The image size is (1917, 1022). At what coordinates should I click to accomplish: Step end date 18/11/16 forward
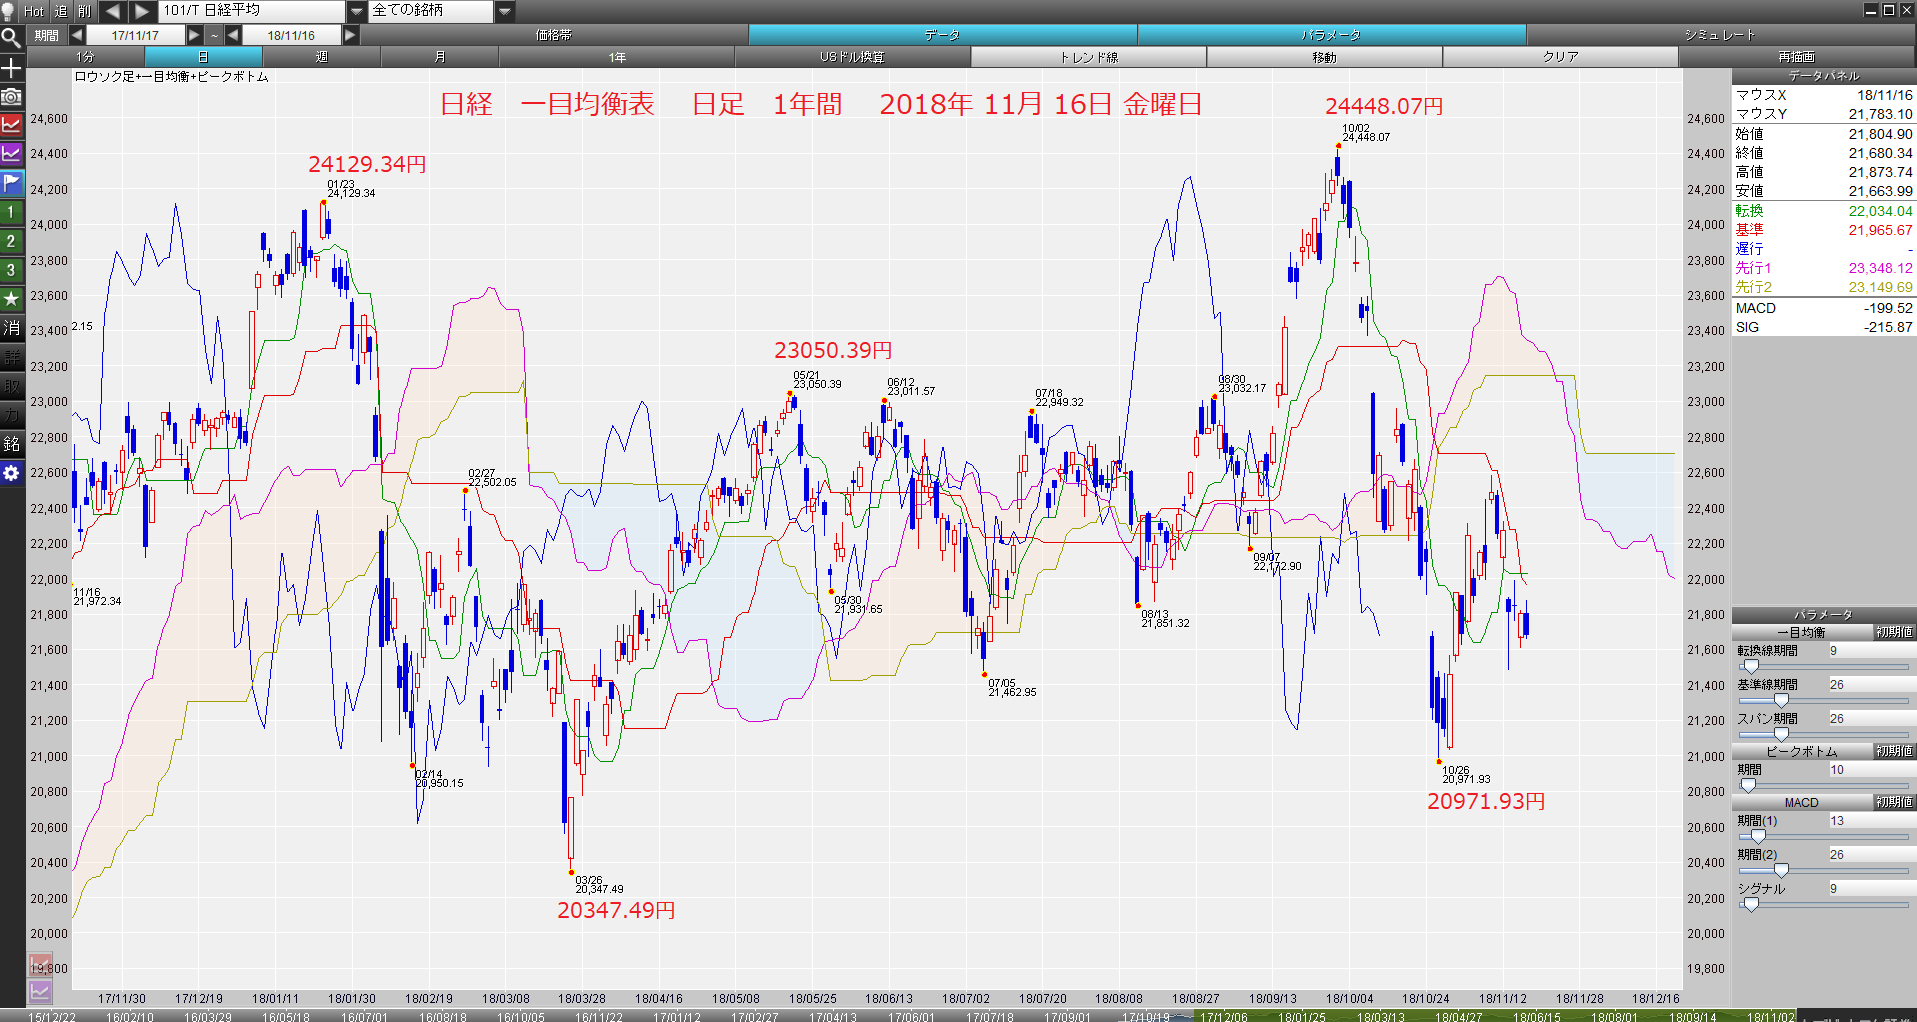pos(350,35)
